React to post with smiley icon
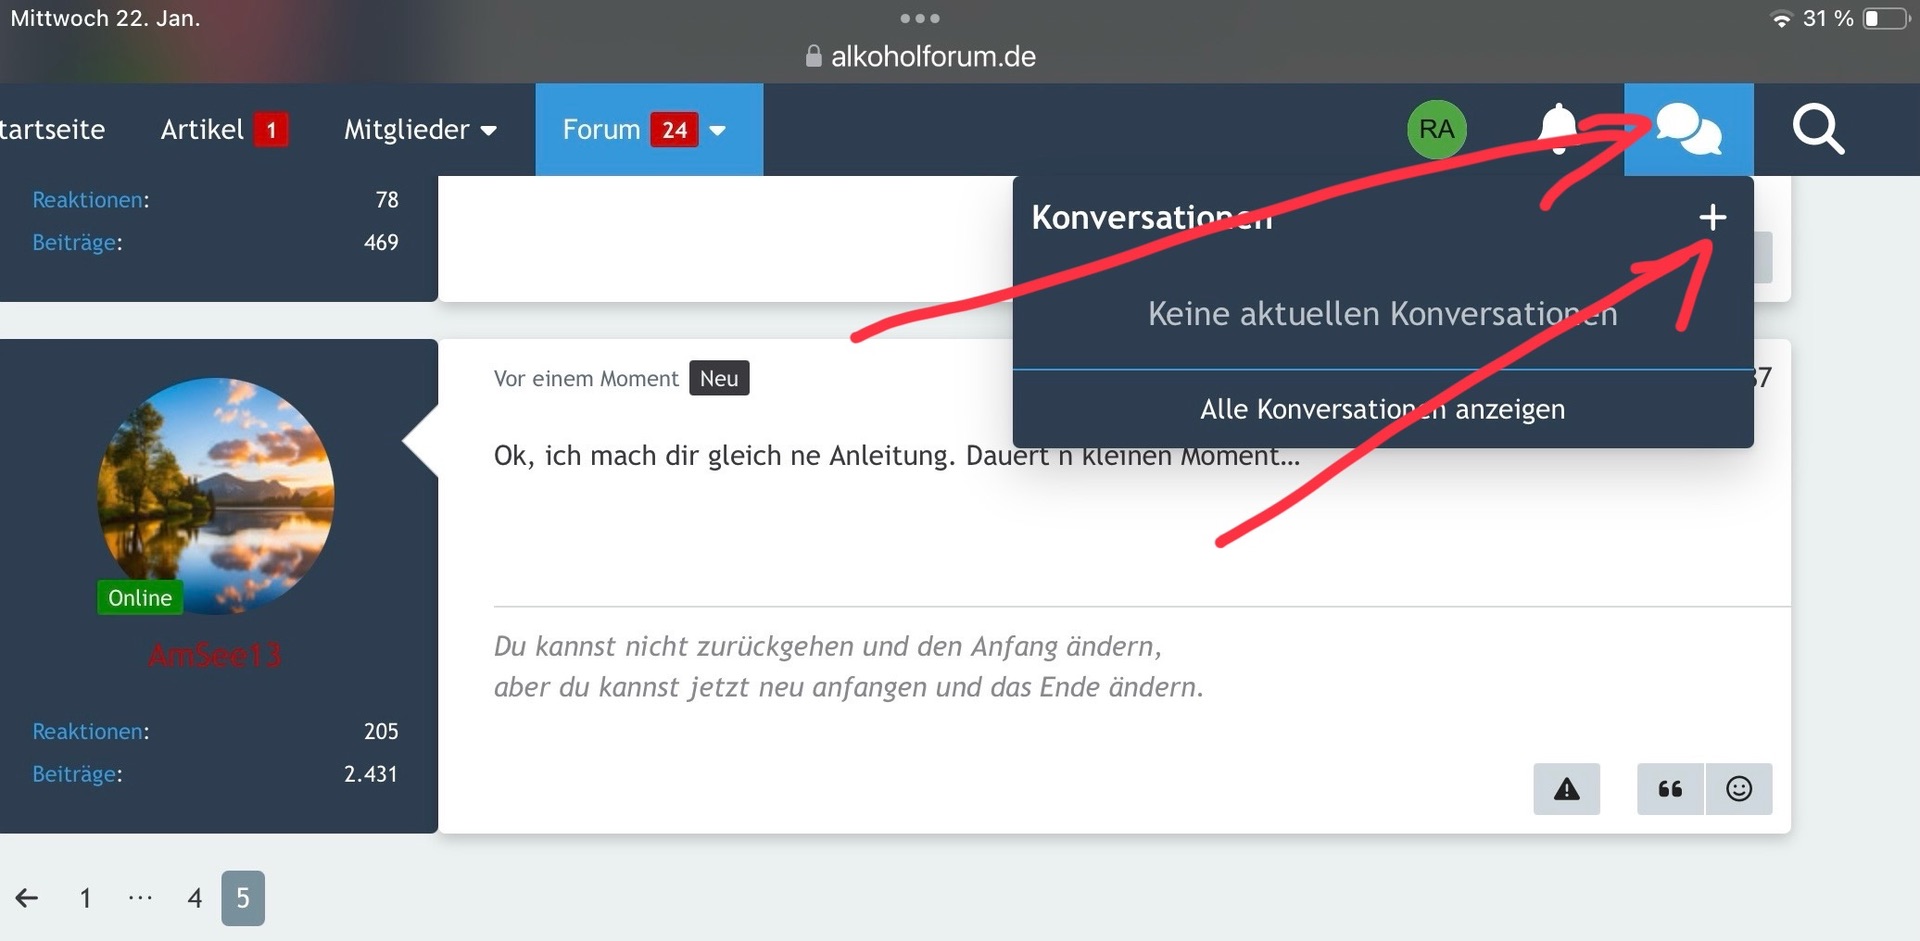 (x=1739, y=789)
